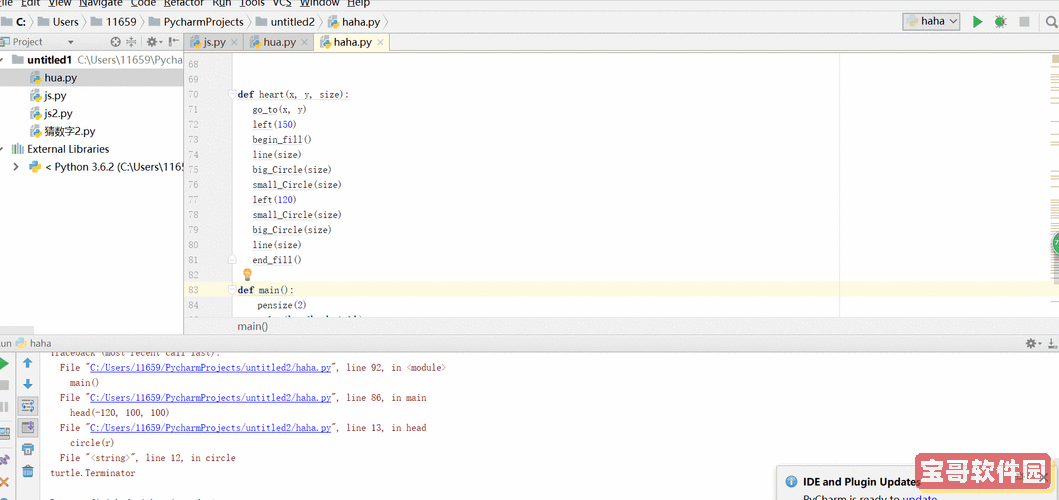Image resolution: width=1059 pixels, height=500 pixels.
Task: Click the fold end marker at line 81
Action: (x=232, y=259)
